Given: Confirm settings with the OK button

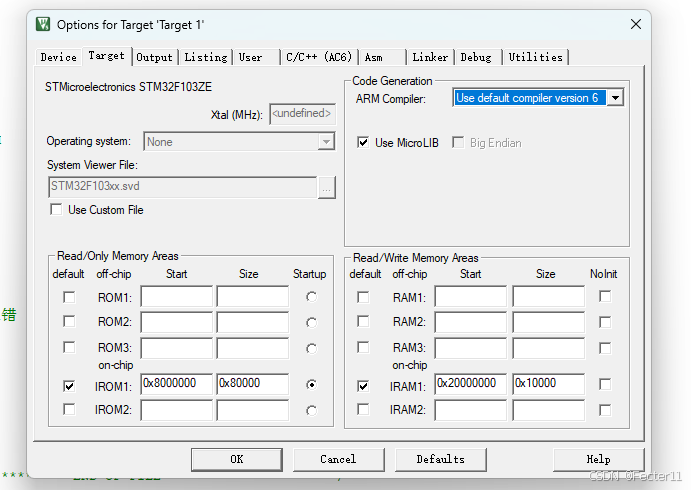Looking at the screenshot, I should [237, 460].
